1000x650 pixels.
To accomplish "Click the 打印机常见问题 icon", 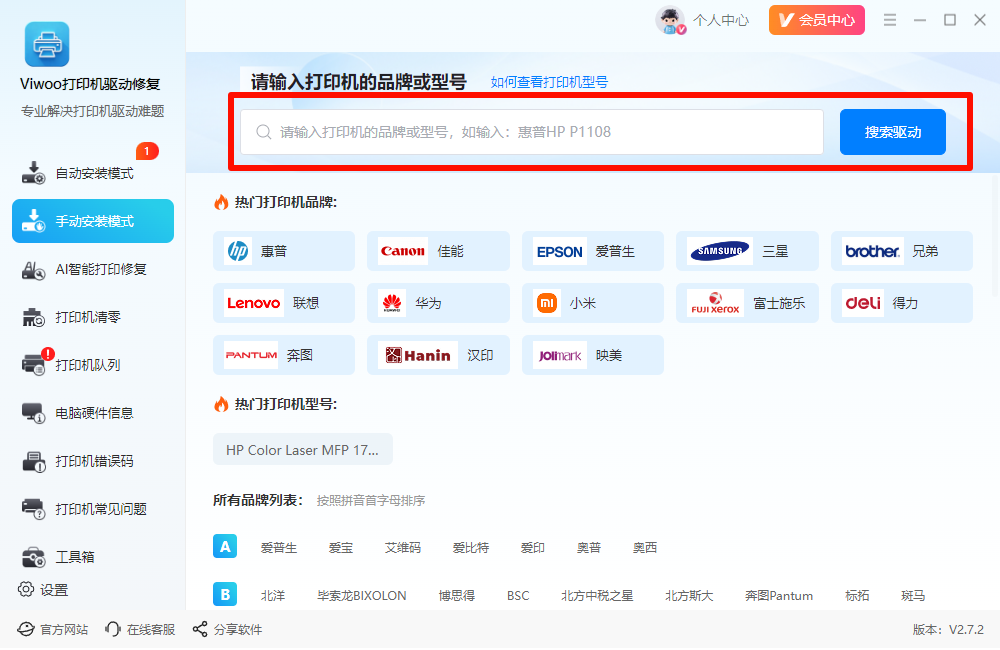I will coord(34,509).
